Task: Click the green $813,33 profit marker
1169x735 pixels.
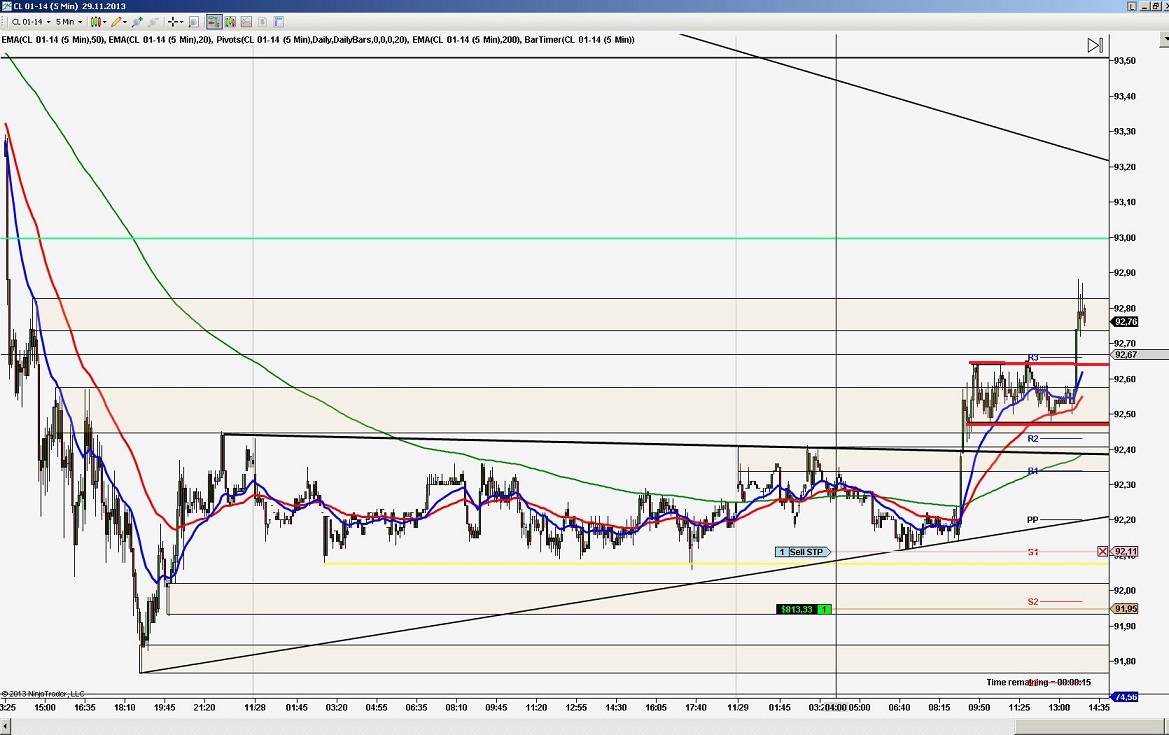Action: (x=797, y=608)
